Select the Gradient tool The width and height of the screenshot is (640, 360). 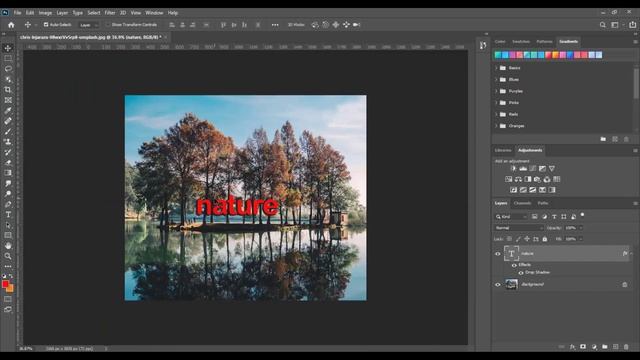point(8,173)
